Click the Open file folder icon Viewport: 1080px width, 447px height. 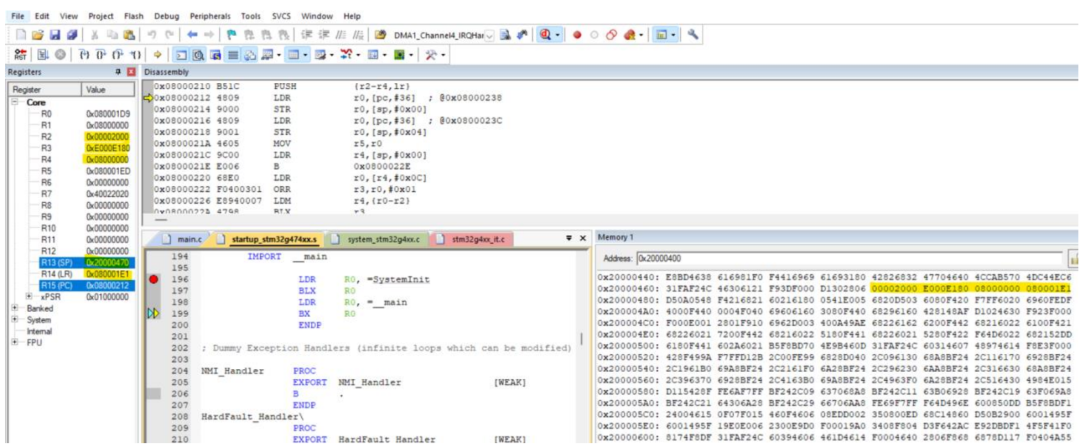(37, 35)
